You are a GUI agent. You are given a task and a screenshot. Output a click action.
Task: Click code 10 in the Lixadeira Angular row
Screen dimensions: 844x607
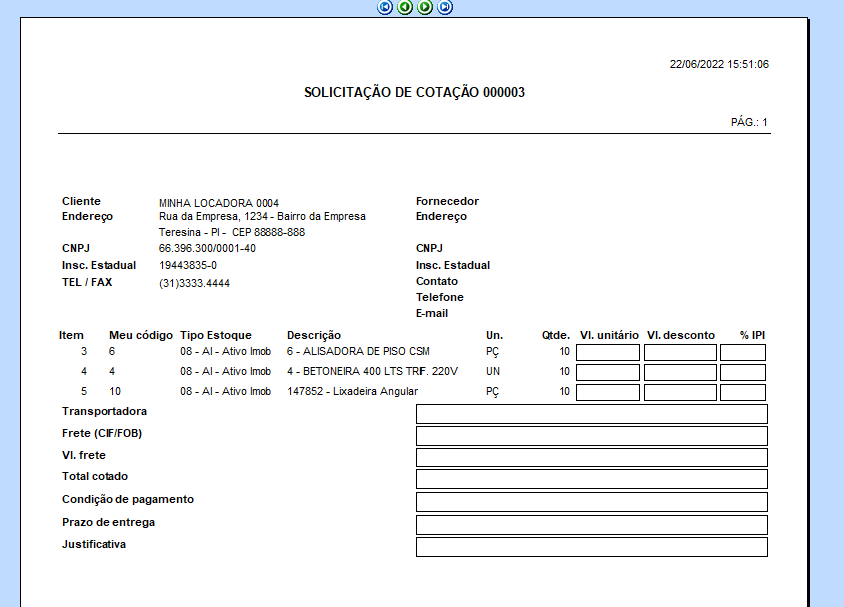(115, 391)
